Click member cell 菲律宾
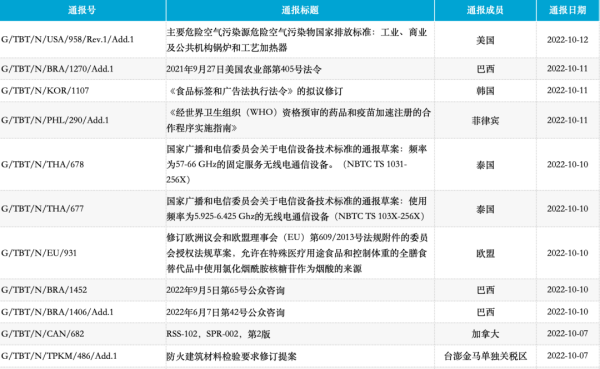This screenshot has width=600, height=369. 485,121
